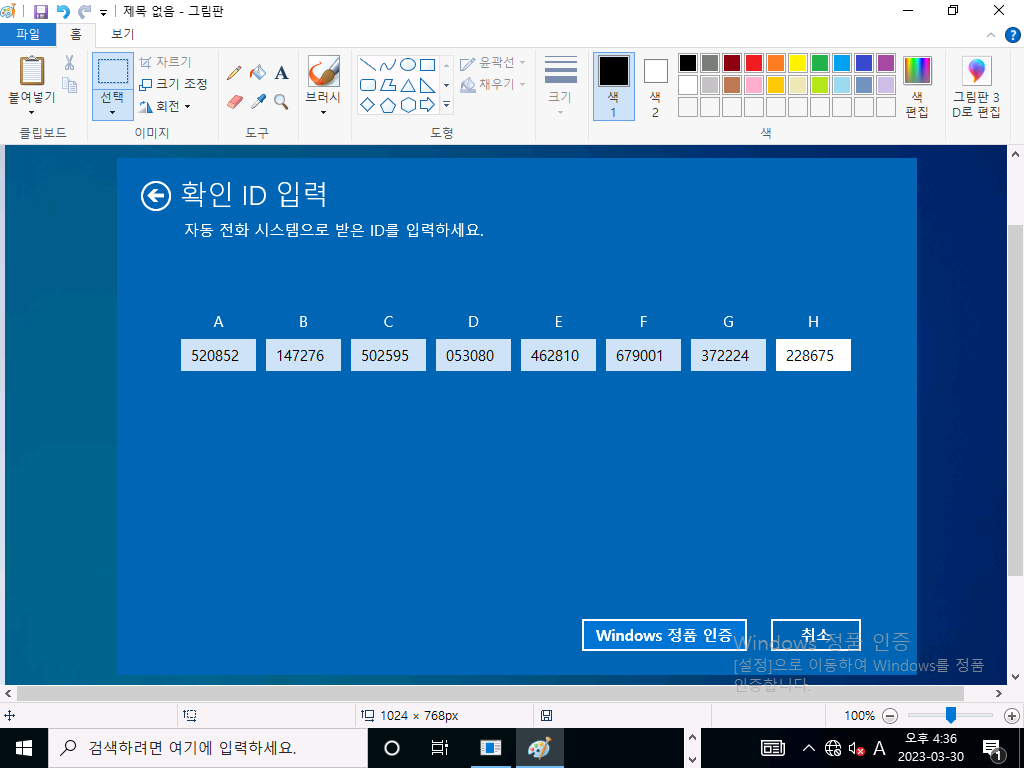Choose the Right arrow shape
The height and width of the screenshot is (768, 1024).
coord(428,105)
